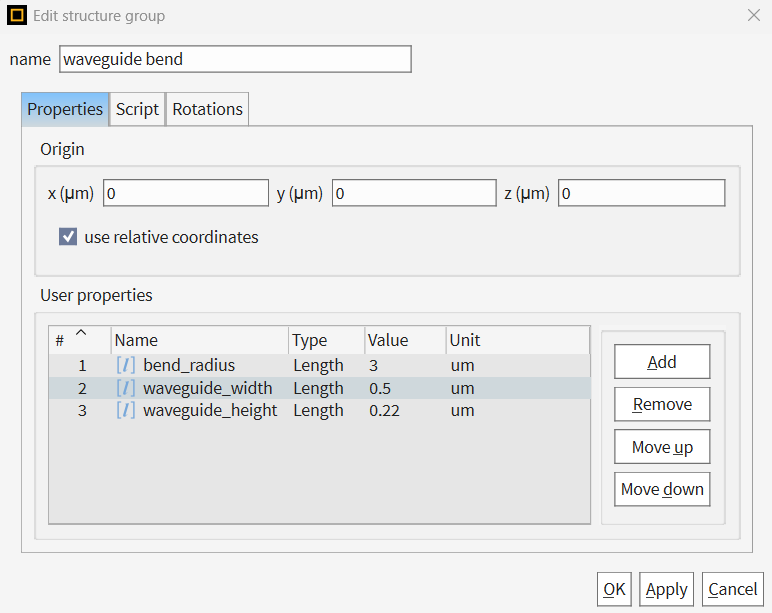Close the Edit structure group dialog
This screenshot has height=613, width=772.
[754, 15]
